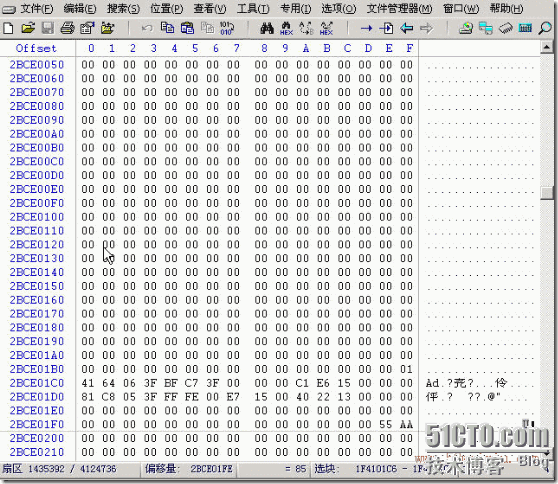Open the file Properties icon
The width and height of the screenshot is (558, 484).
click(87, 28)
